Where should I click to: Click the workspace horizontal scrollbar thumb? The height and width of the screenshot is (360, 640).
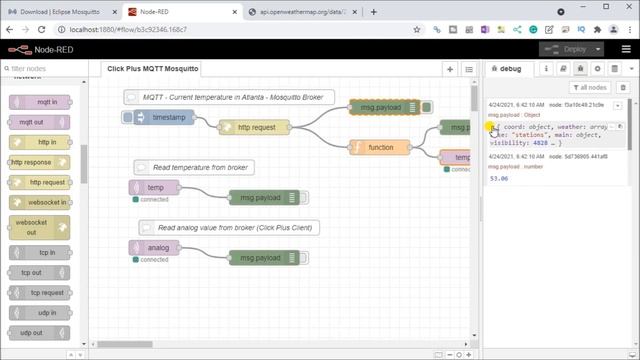pos(125,344)
